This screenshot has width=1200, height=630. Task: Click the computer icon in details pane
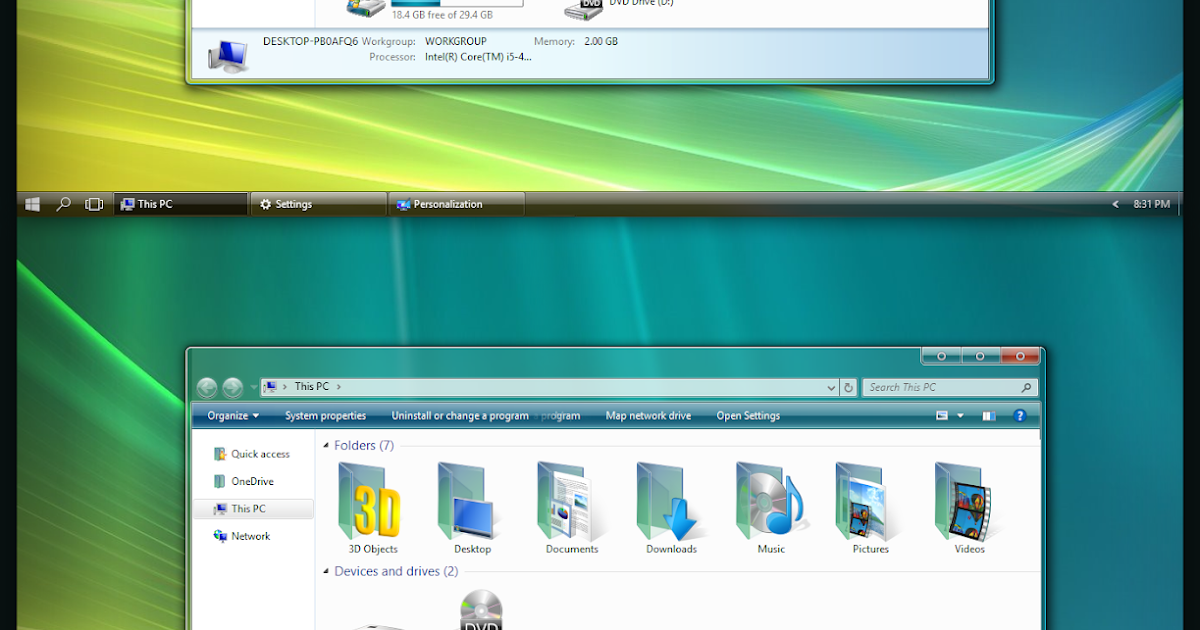tap(228, 54)
